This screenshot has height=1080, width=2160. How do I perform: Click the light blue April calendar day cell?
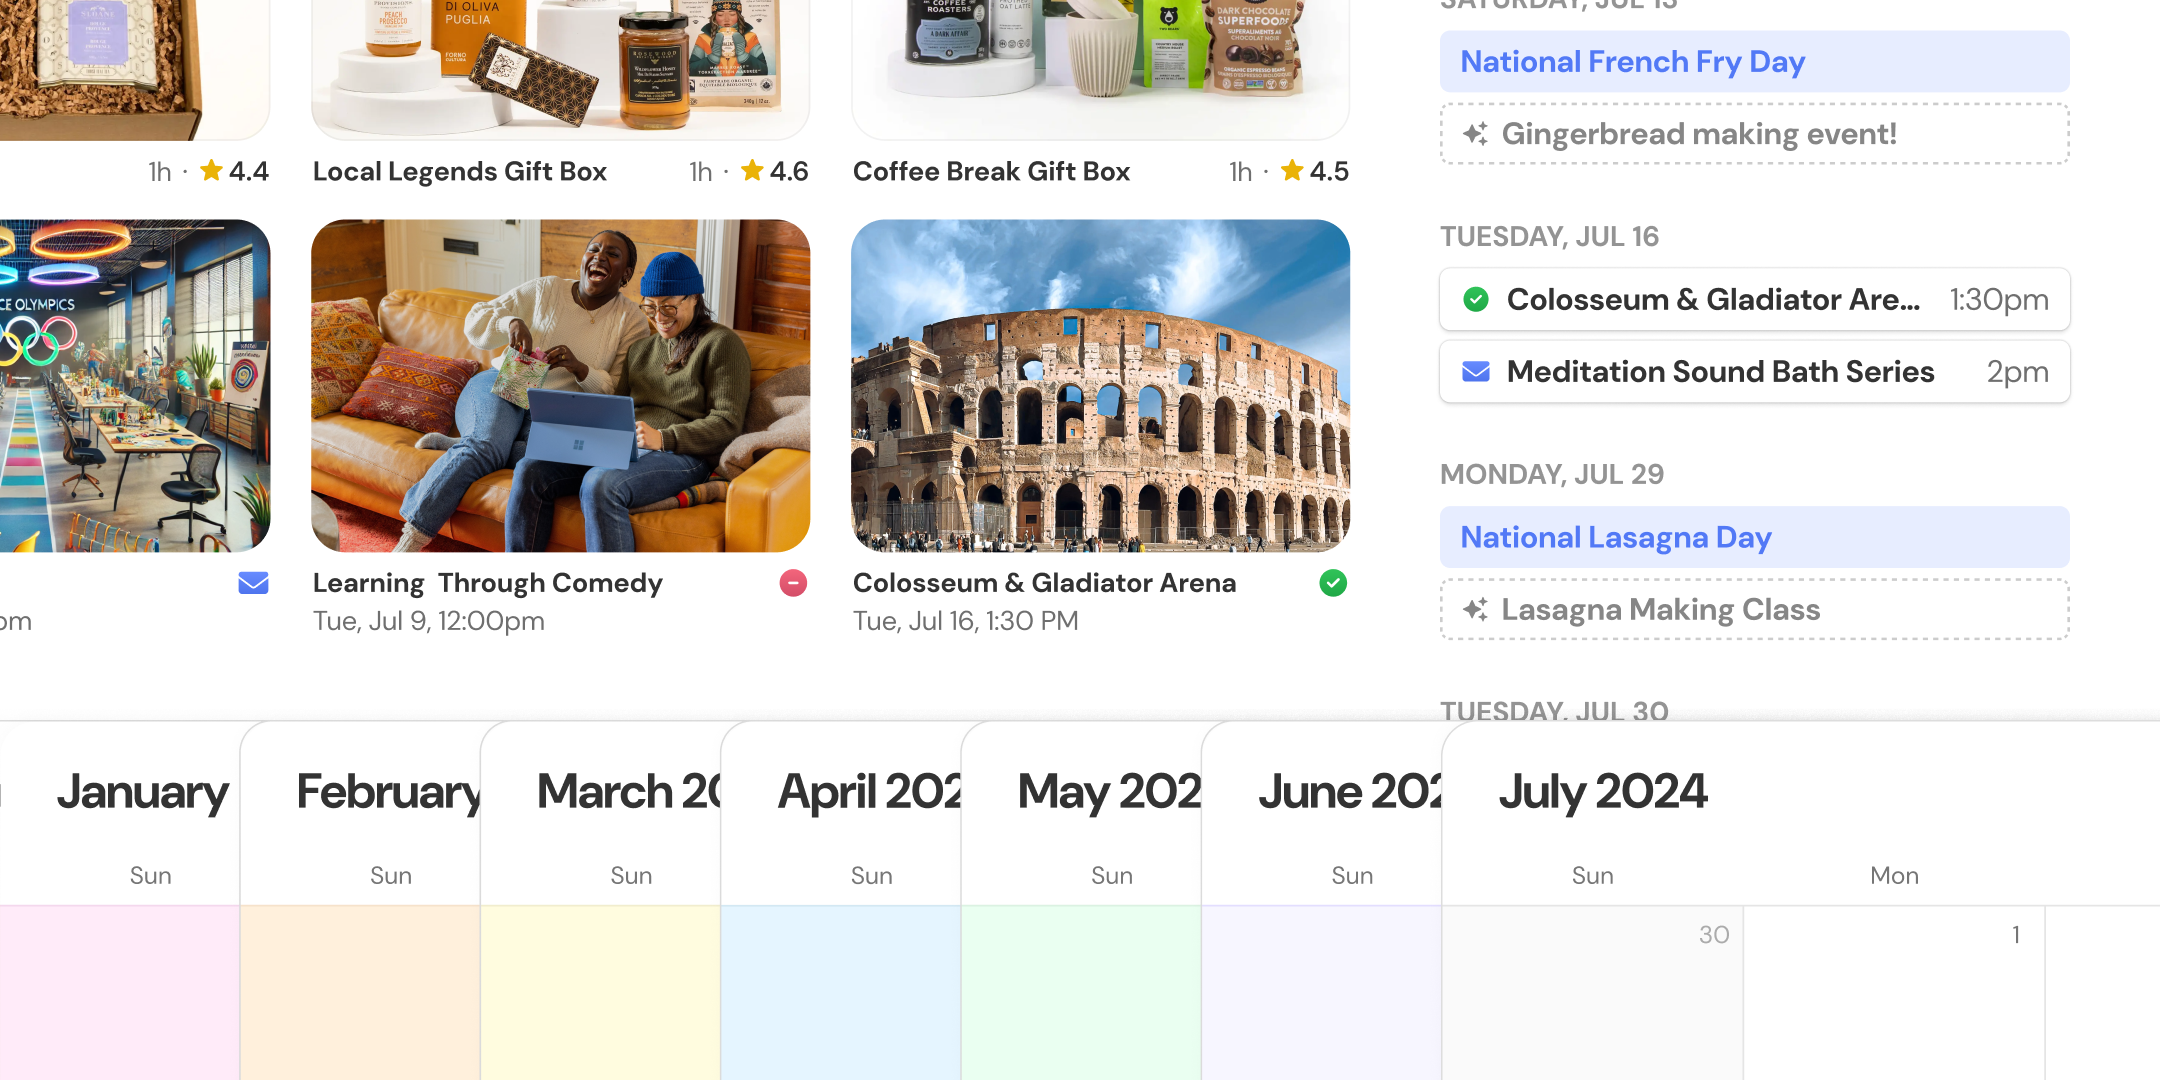pos(841,993)
